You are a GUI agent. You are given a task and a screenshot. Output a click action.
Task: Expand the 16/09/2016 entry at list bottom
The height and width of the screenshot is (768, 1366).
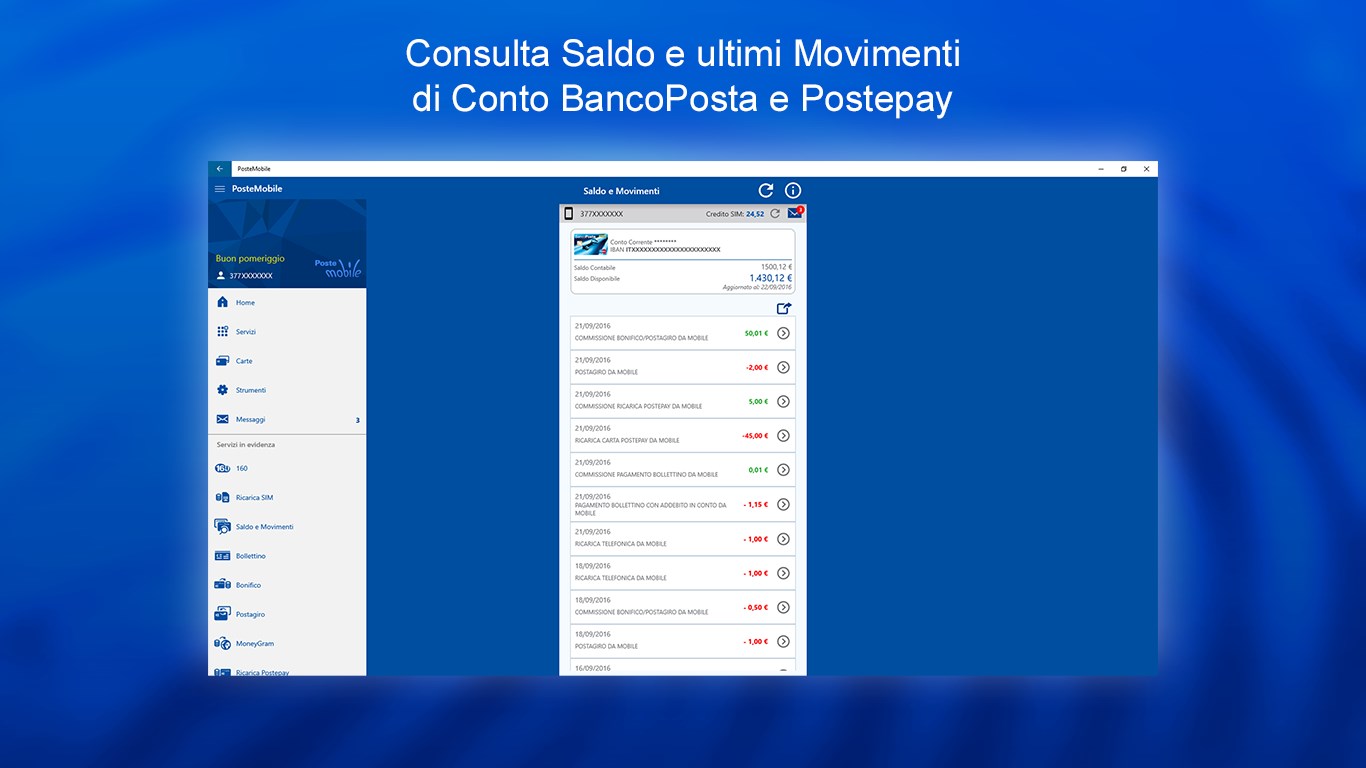tap(783, 668)
